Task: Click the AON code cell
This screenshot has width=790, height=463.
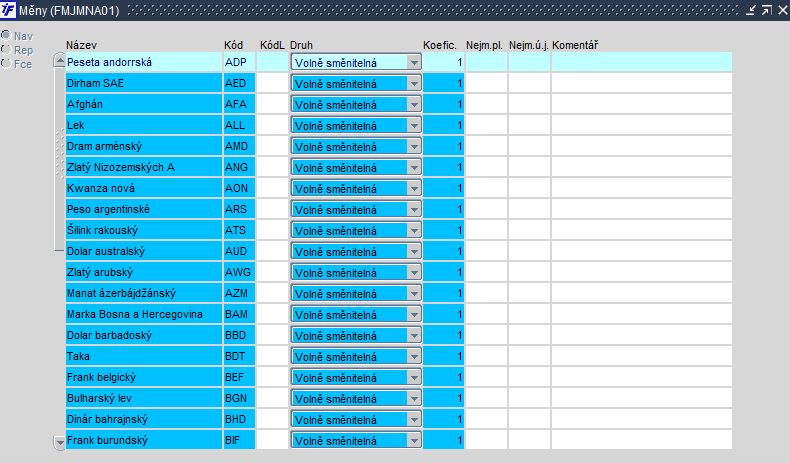Action: point(239,188)
